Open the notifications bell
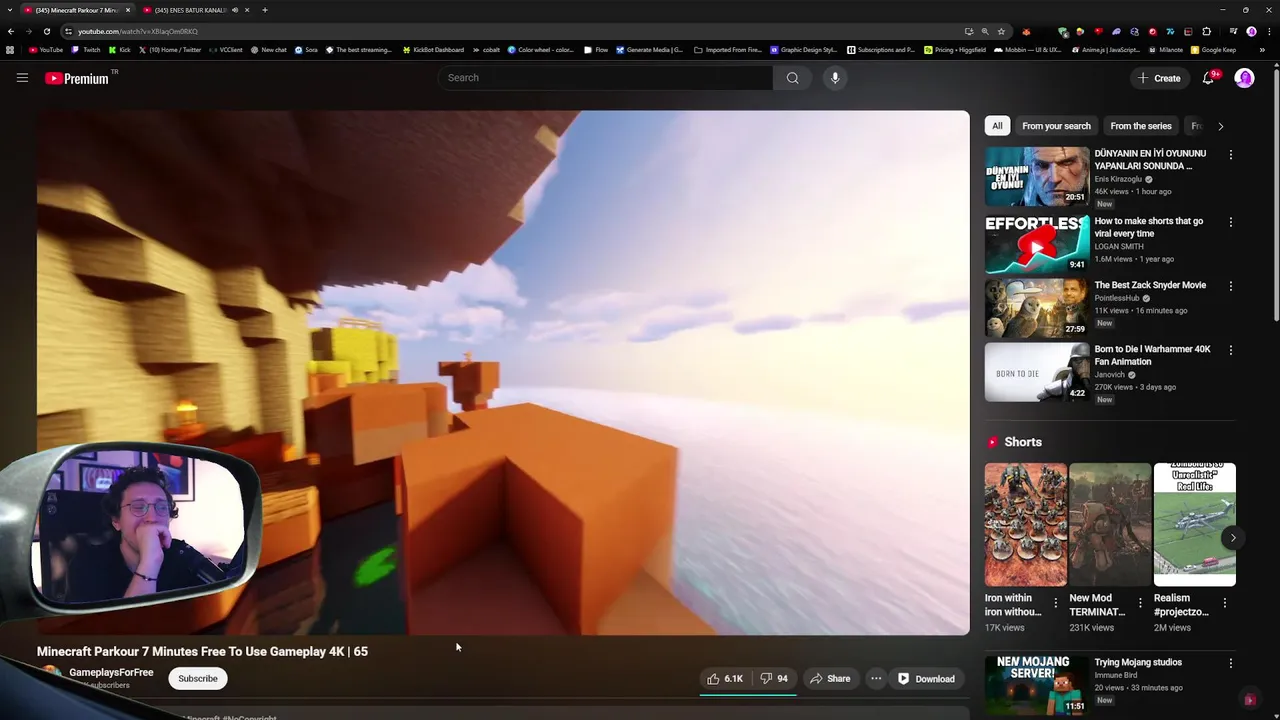The height and width of the screenshot is (720, 1280). [1208, 78]
